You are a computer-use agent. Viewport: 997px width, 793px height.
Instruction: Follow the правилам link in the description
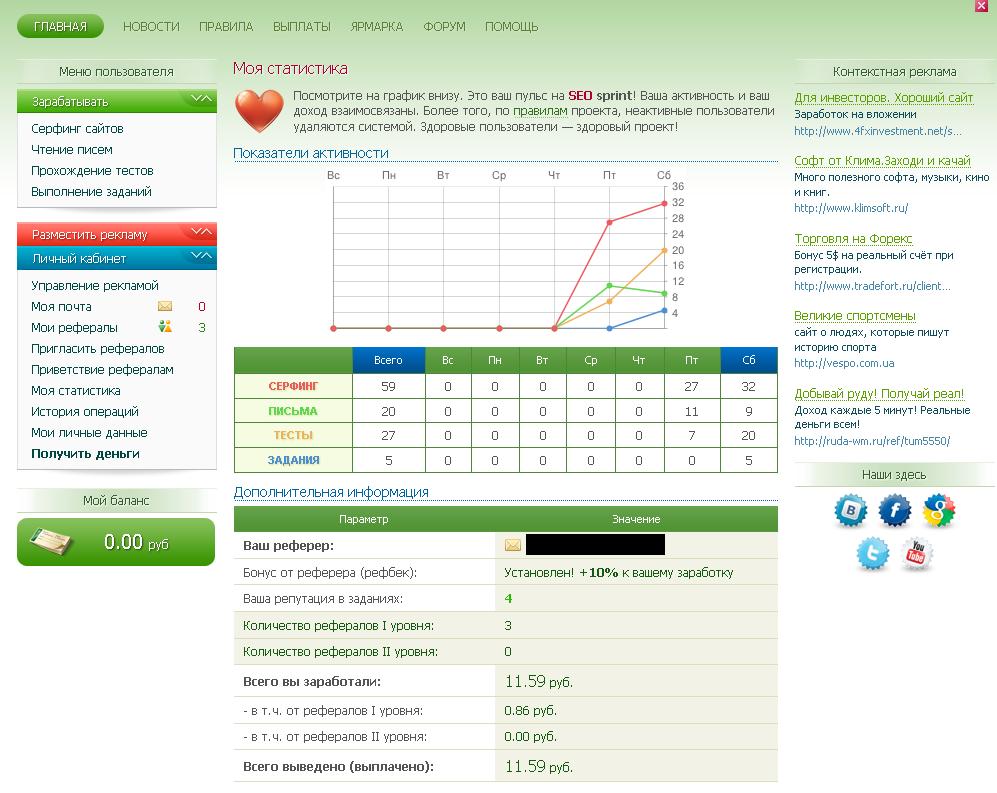click(x=540, y=111)
